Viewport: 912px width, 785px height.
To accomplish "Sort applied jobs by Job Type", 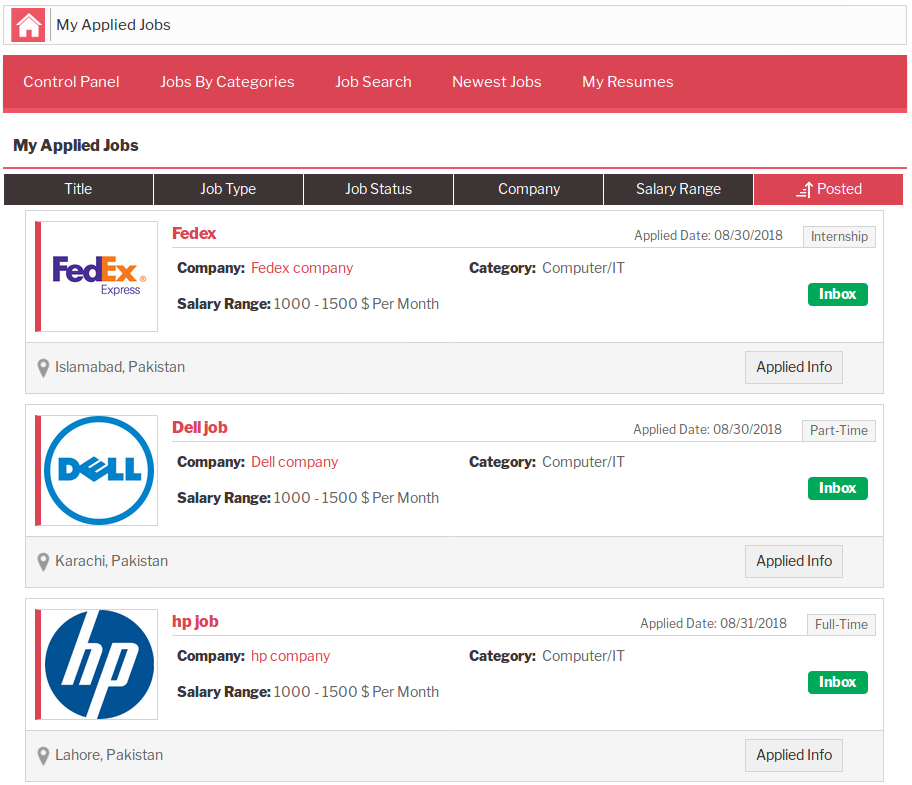I will (228, 189).
